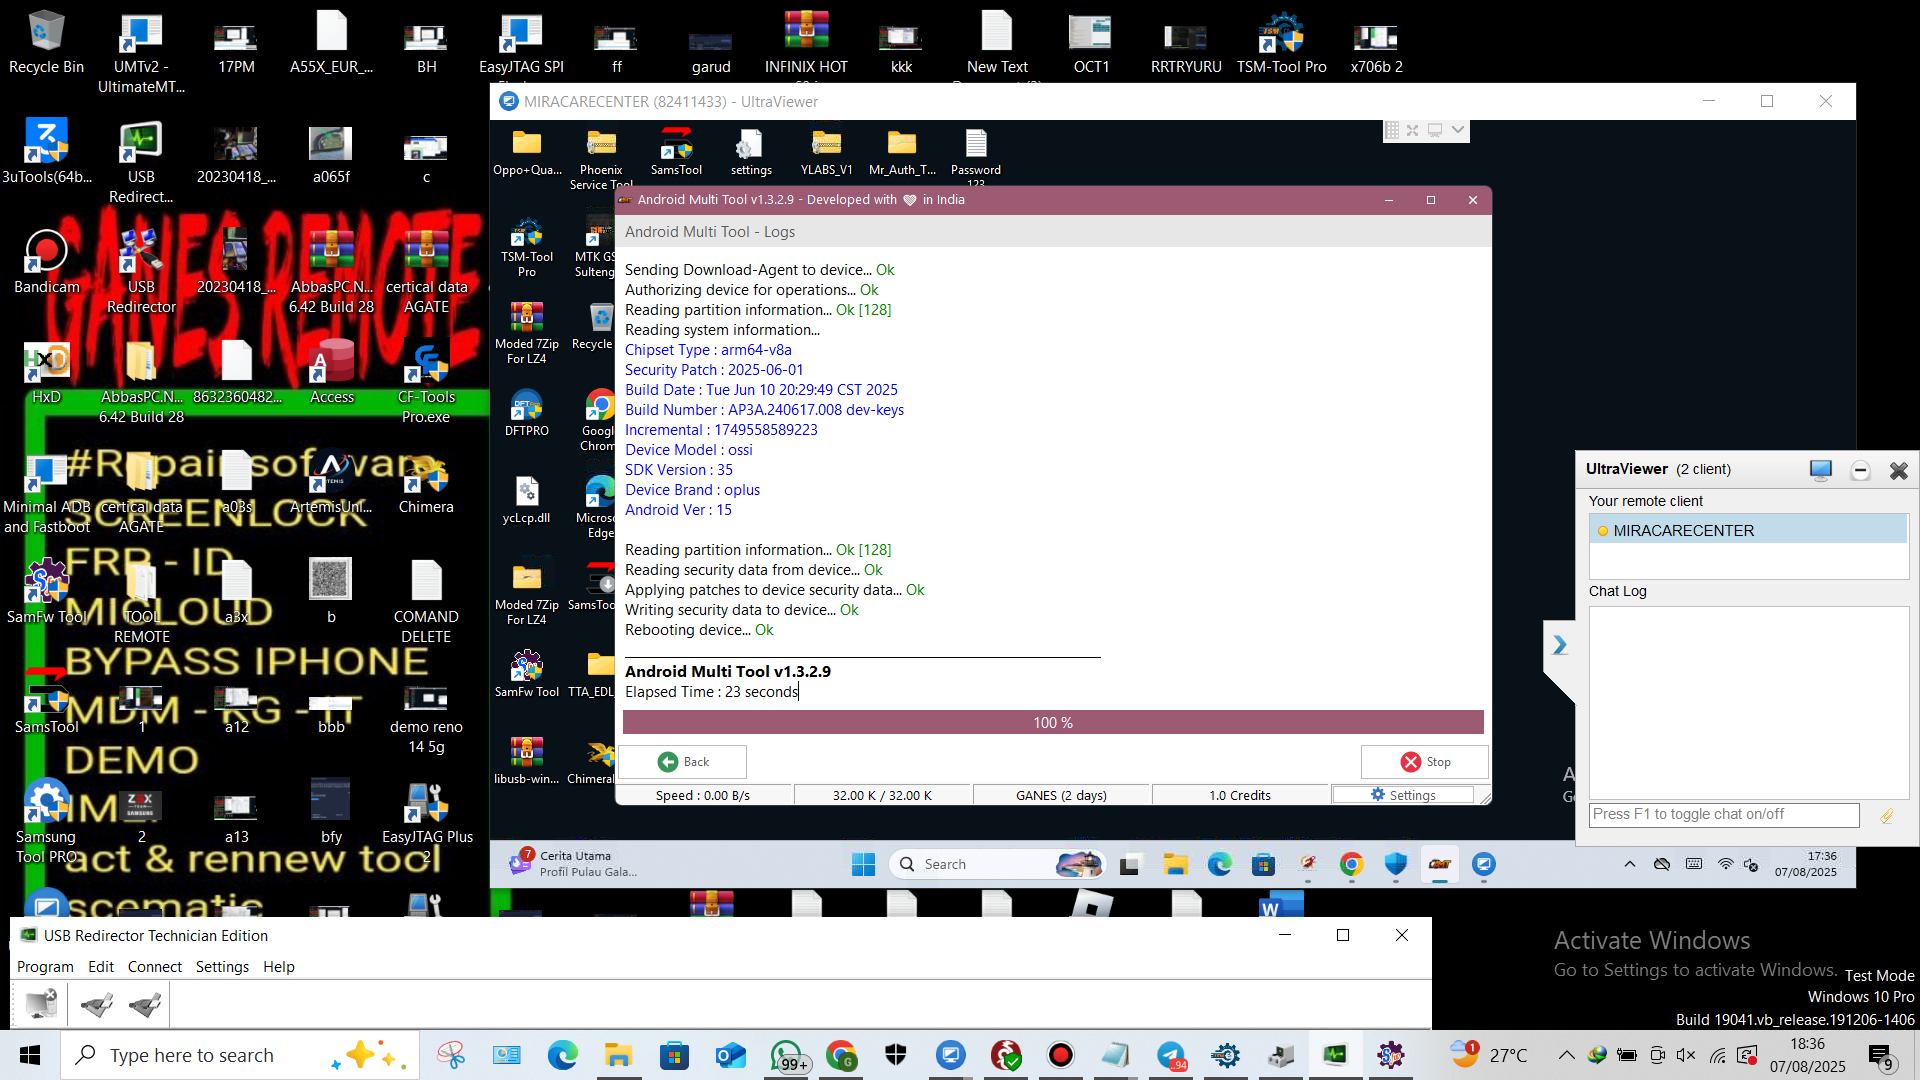Toggle UltraViewer fullscreen toolbar icon
The image size is (1920, 1080).
(x=1412, y=130)
